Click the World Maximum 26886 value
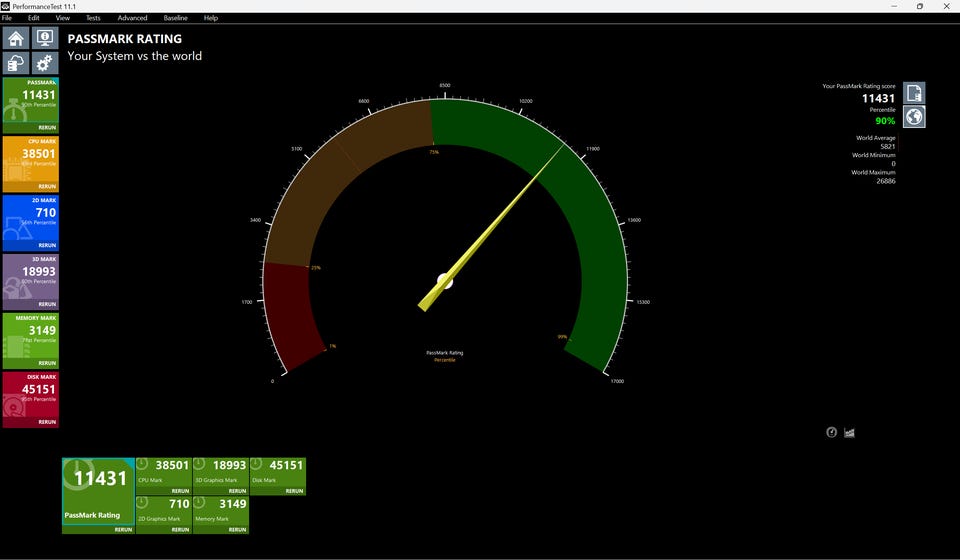Screen dimensions: 960x560 coord(885,181)
